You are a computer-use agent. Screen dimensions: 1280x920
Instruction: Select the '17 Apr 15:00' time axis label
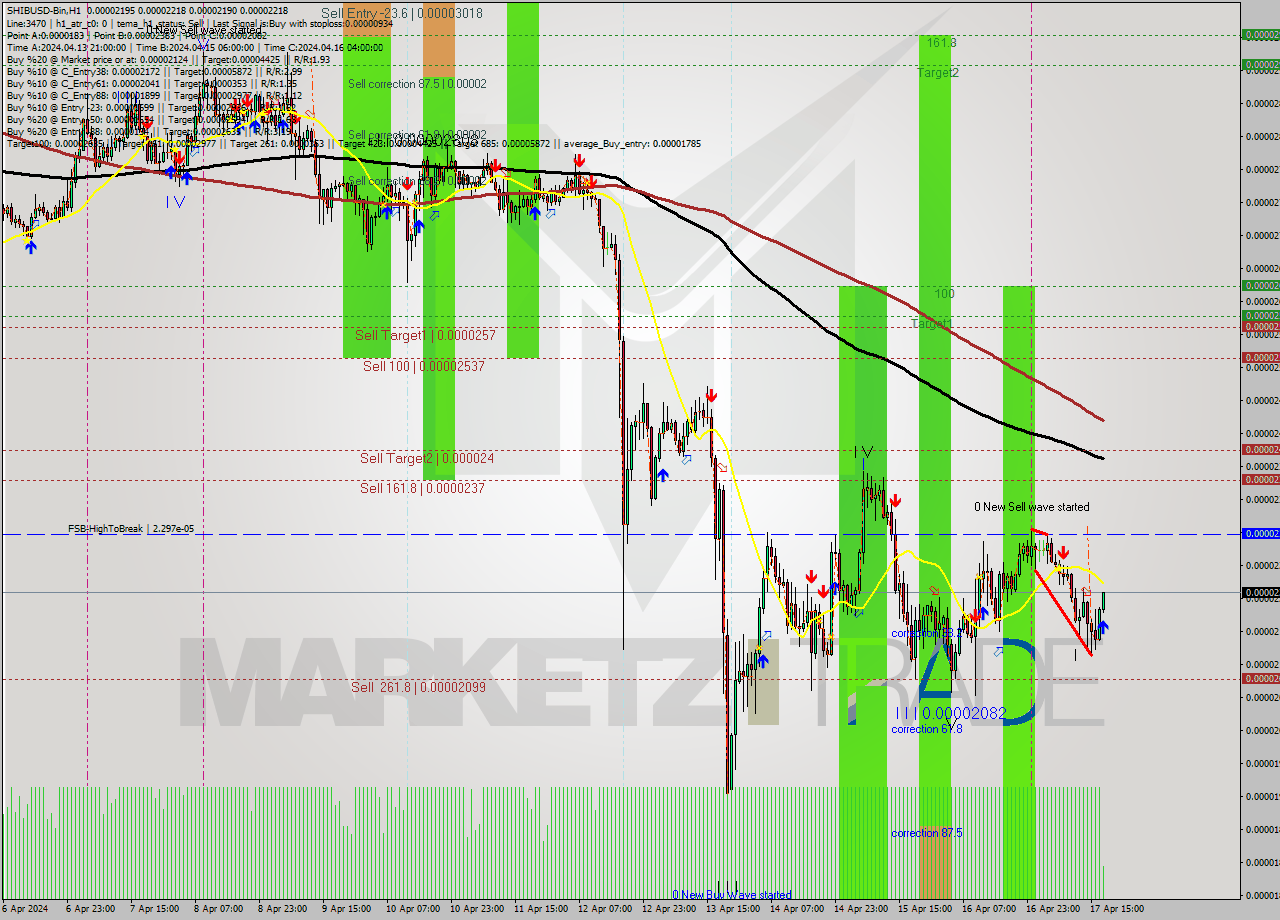1116,909
